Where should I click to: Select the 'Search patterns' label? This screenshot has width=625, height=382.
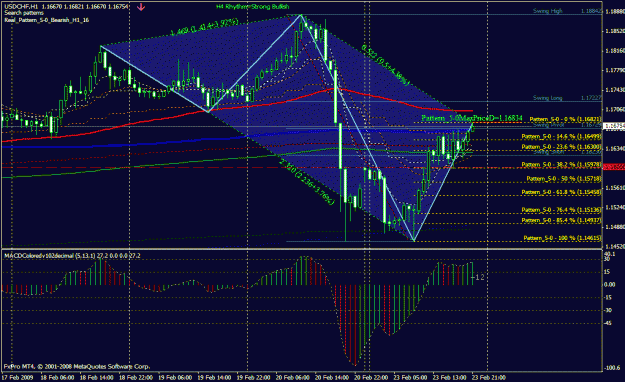(24, 13)
